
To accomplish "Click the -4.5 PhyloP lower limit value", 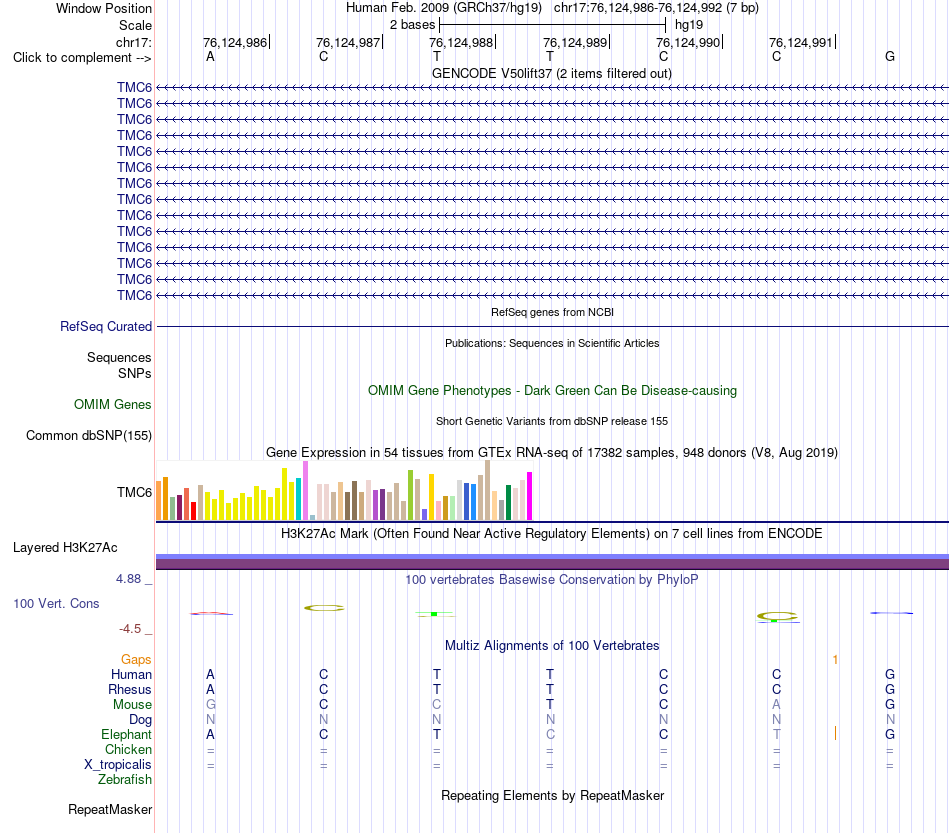I will pyautogui.click(x=130, y=629).
